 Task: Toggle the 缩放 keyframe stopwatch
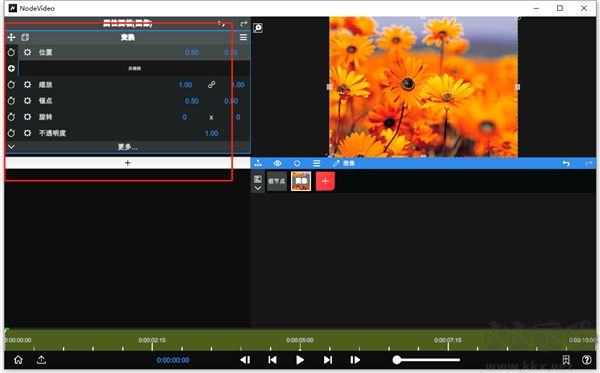(11, 85)
